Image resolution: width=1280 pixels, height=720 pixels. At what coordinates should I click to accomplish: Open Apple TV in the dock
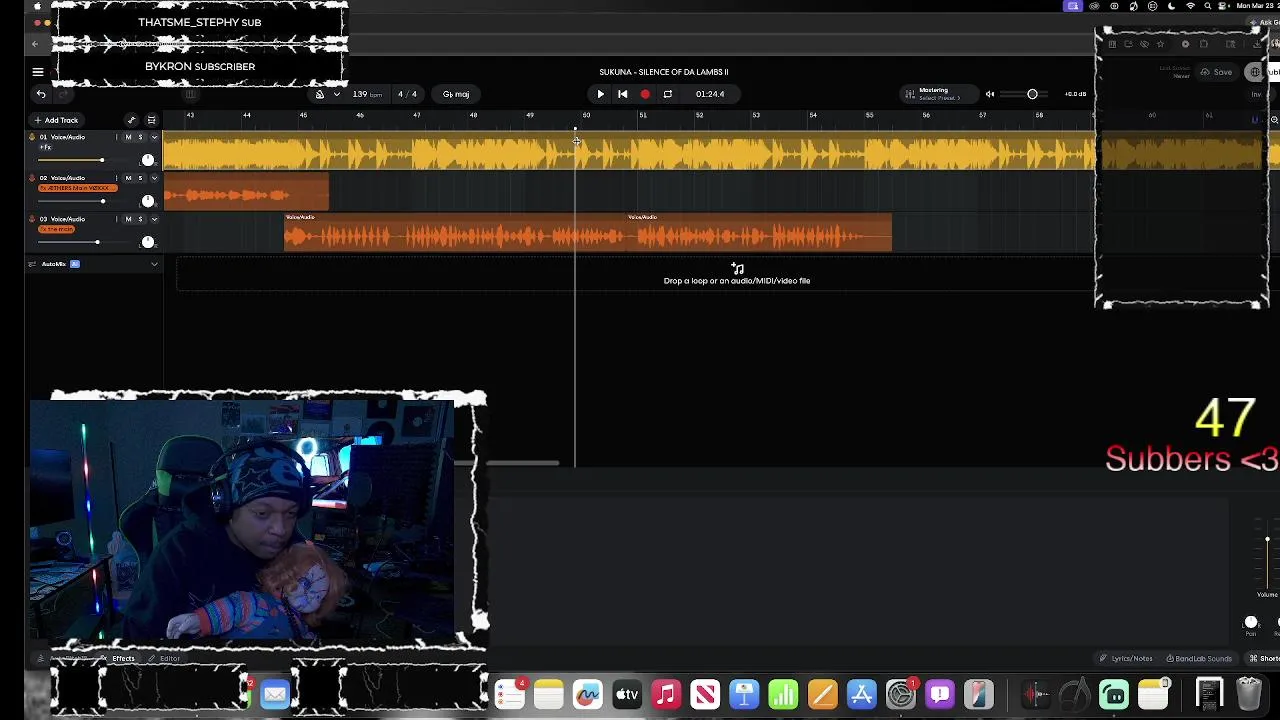tap(627, 693)
